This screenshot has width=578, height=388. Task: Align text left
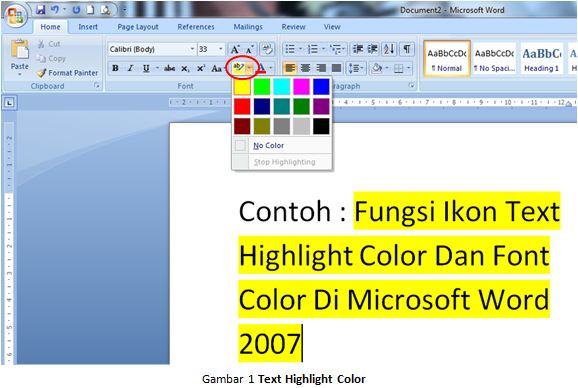(290, 68)
